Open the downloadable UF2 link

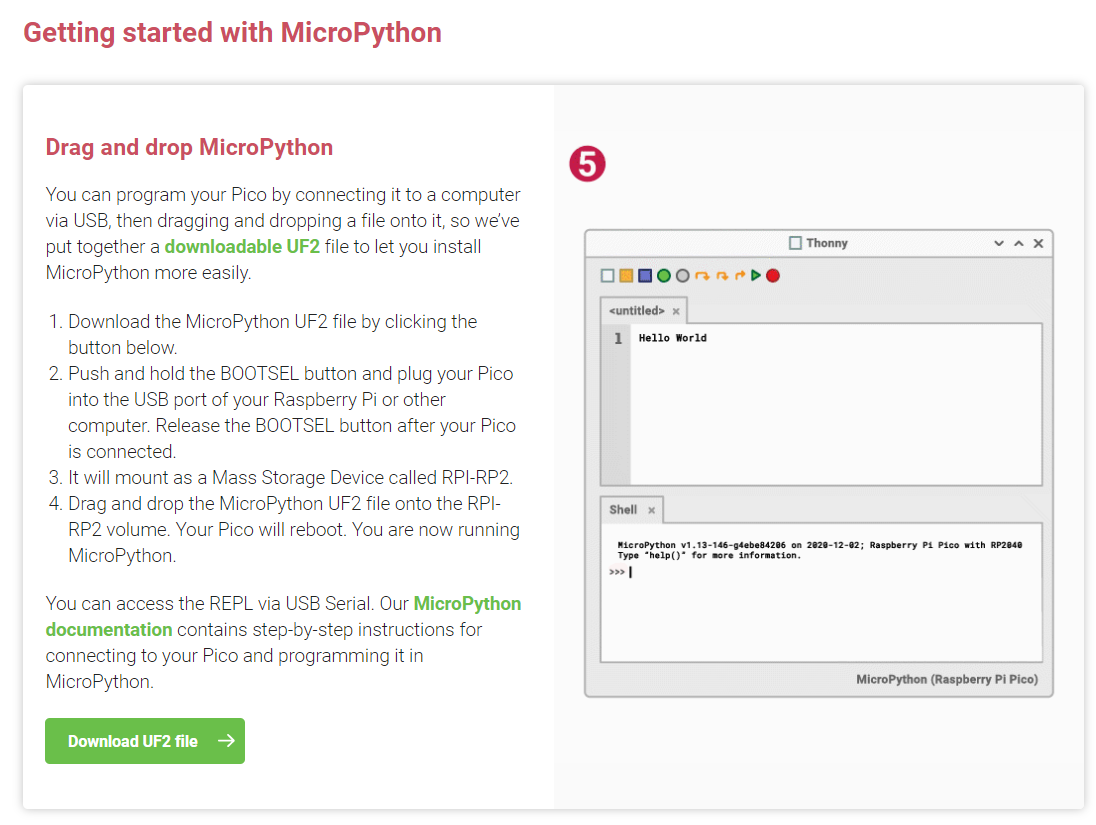[242, 247]
